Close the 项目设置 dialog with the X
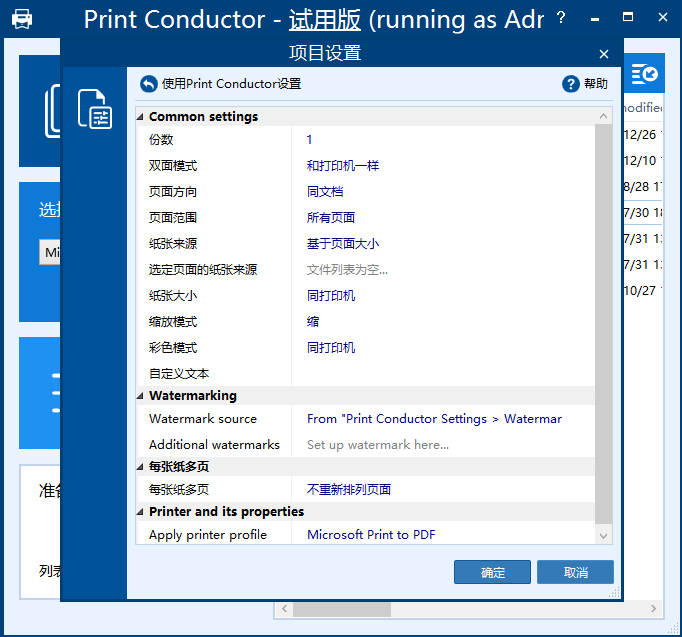The width and height of the screenshot is (682, 637). 603,54
